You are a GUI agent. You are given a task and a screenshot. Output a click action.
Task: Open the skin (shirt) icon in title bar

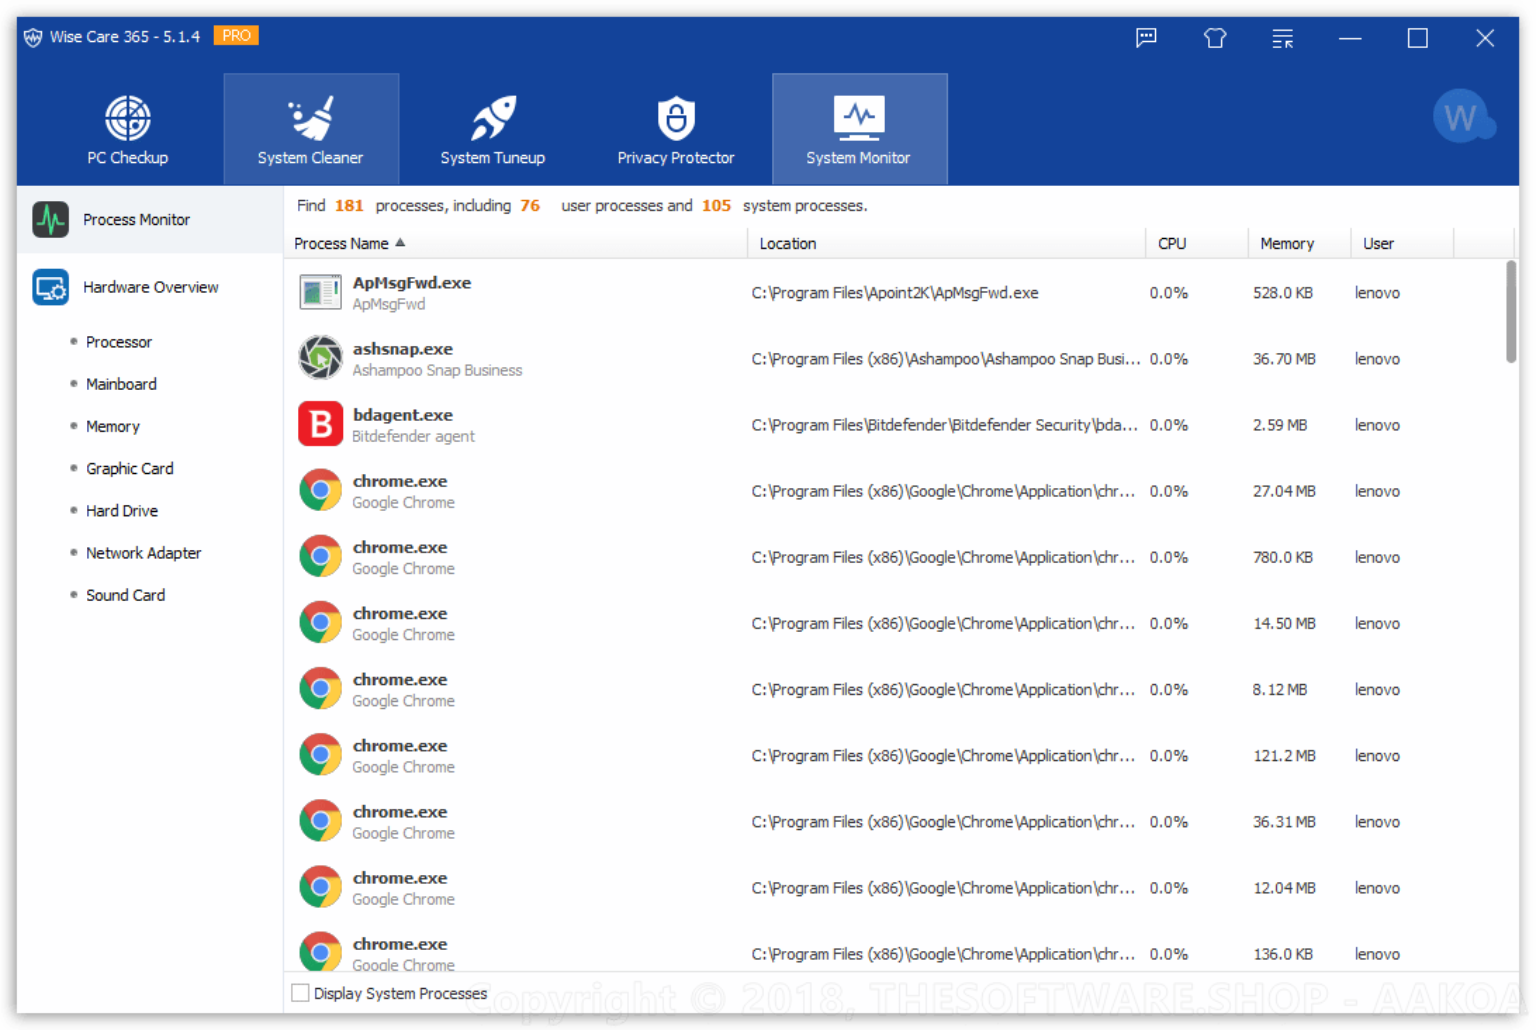click(1215, 38)
